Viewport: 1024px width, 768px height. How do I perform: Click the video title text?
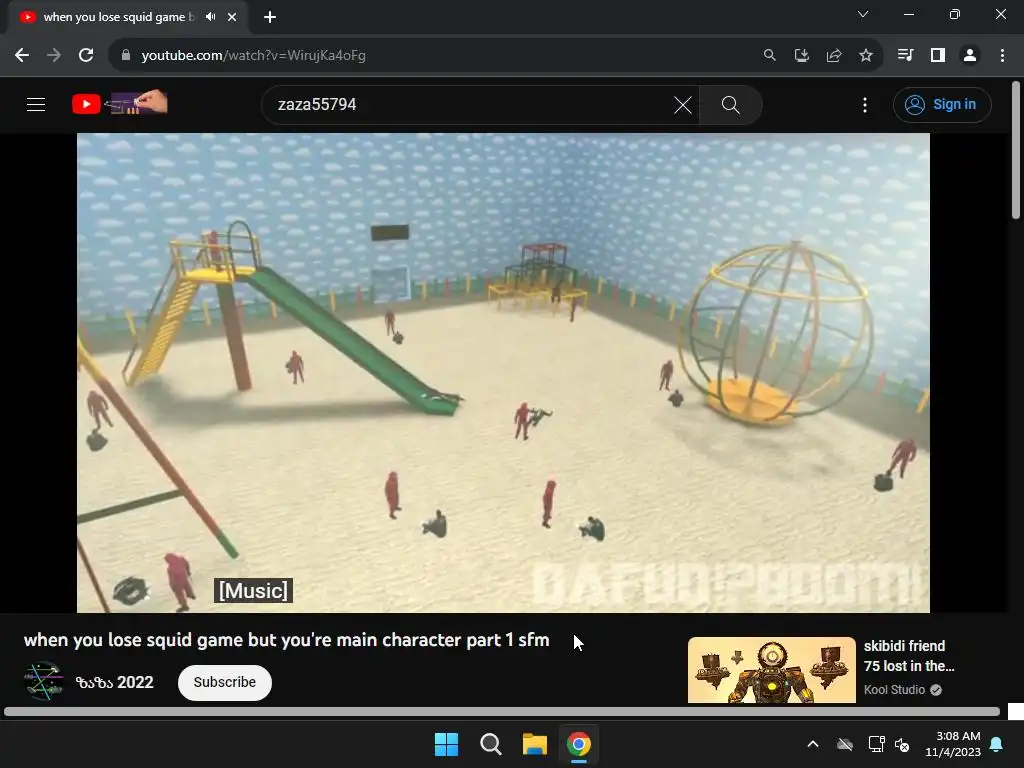coord(286,640)
